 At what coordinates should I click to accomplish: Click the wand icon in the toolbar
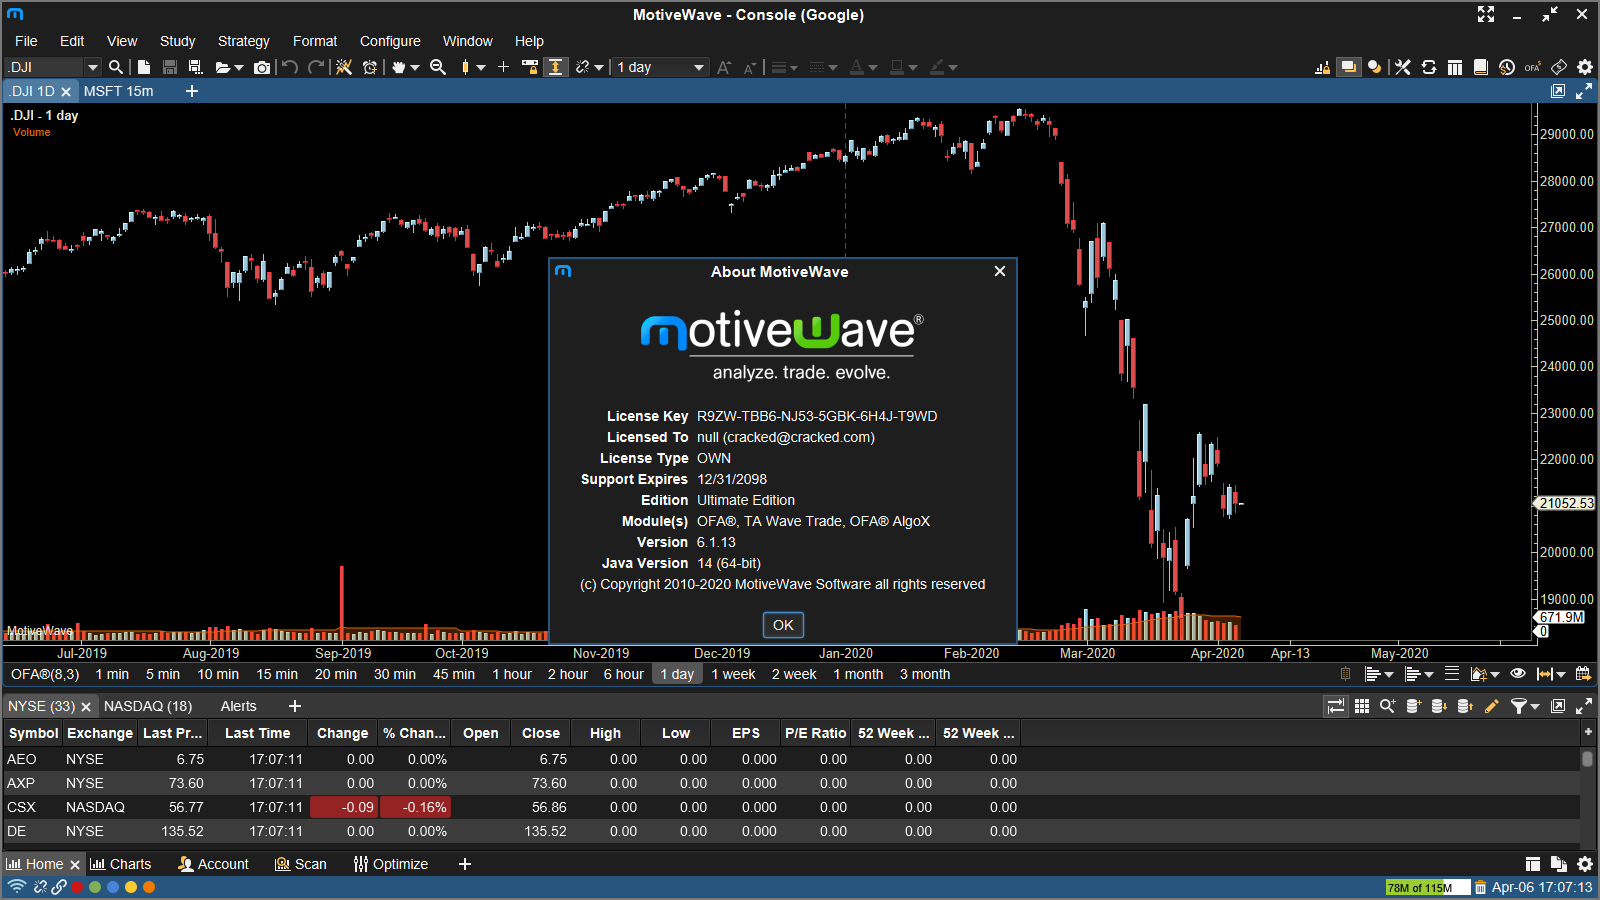(344, 67)
